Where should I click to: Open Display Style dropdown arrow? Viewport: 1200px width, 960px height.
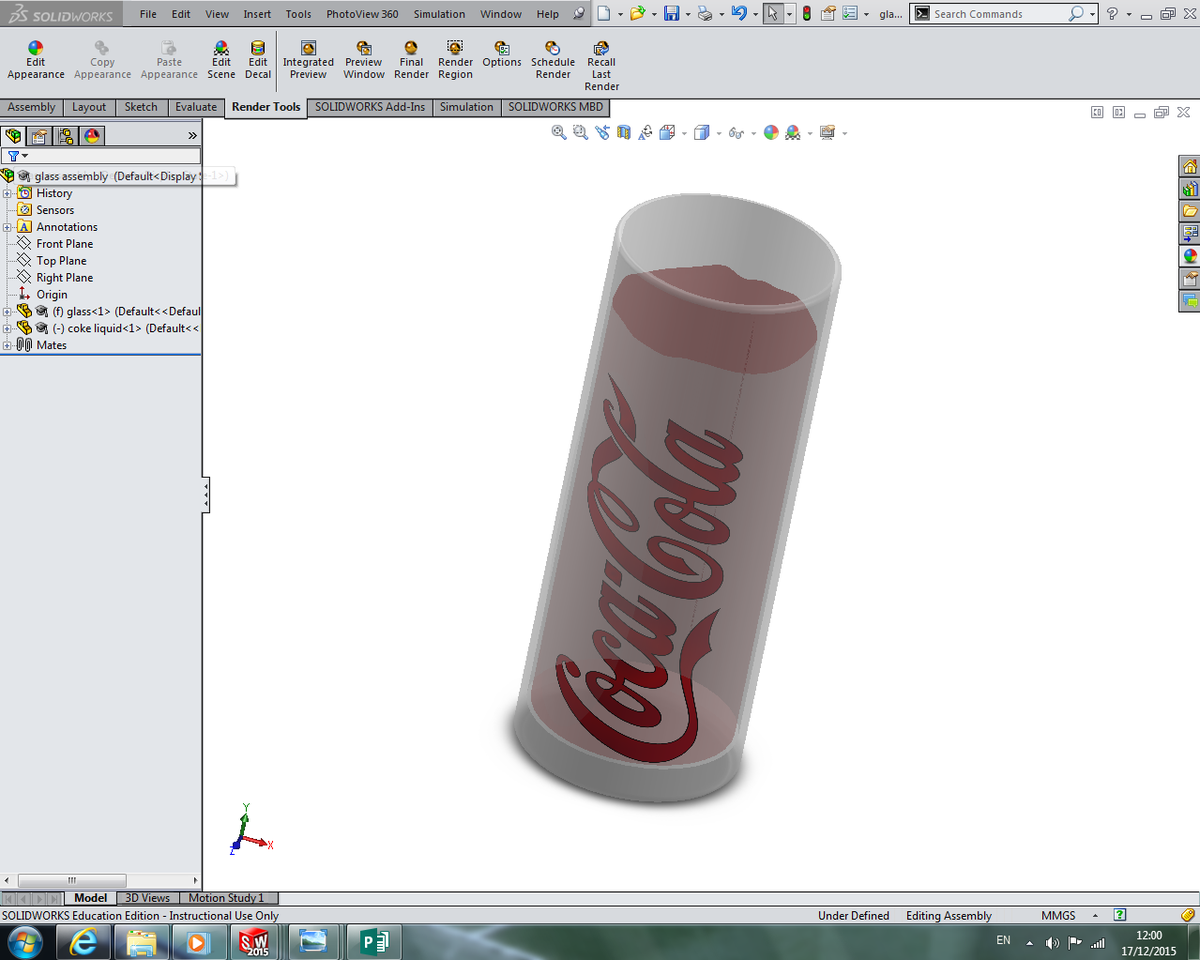[718, 133]
